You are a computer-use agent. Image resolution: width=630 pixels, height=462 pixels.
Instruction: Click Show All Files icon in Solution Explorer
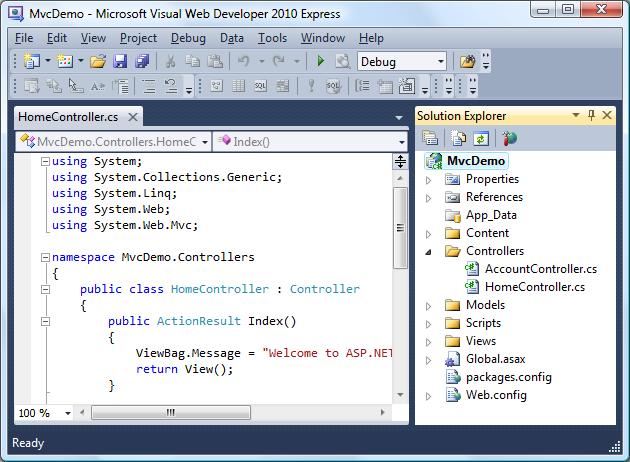point(459,139)
